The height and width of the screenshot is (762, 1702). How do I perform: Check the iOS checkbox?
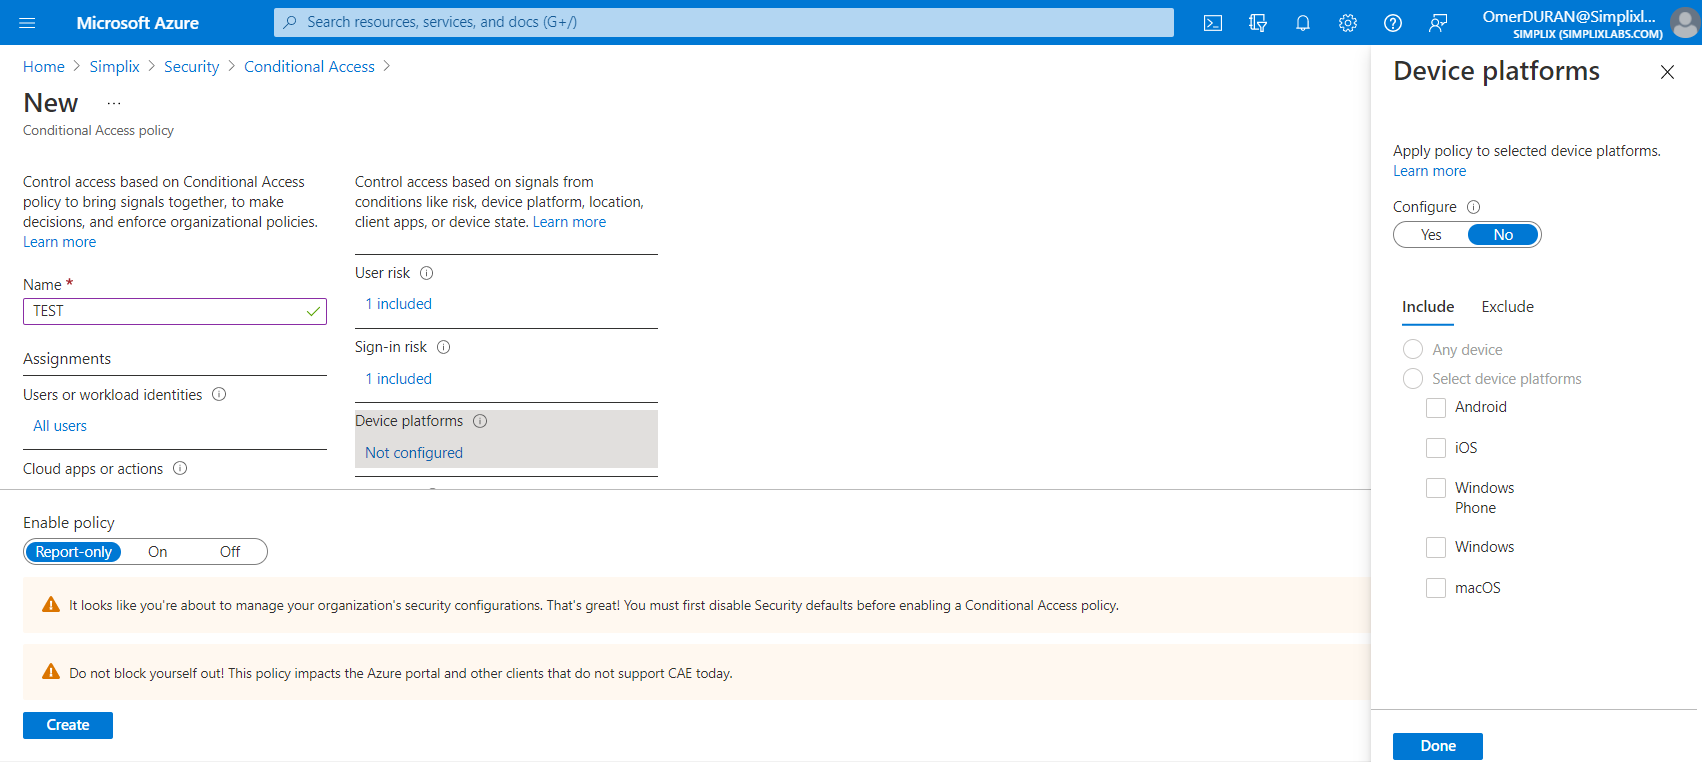click(x=1436, y=448)
